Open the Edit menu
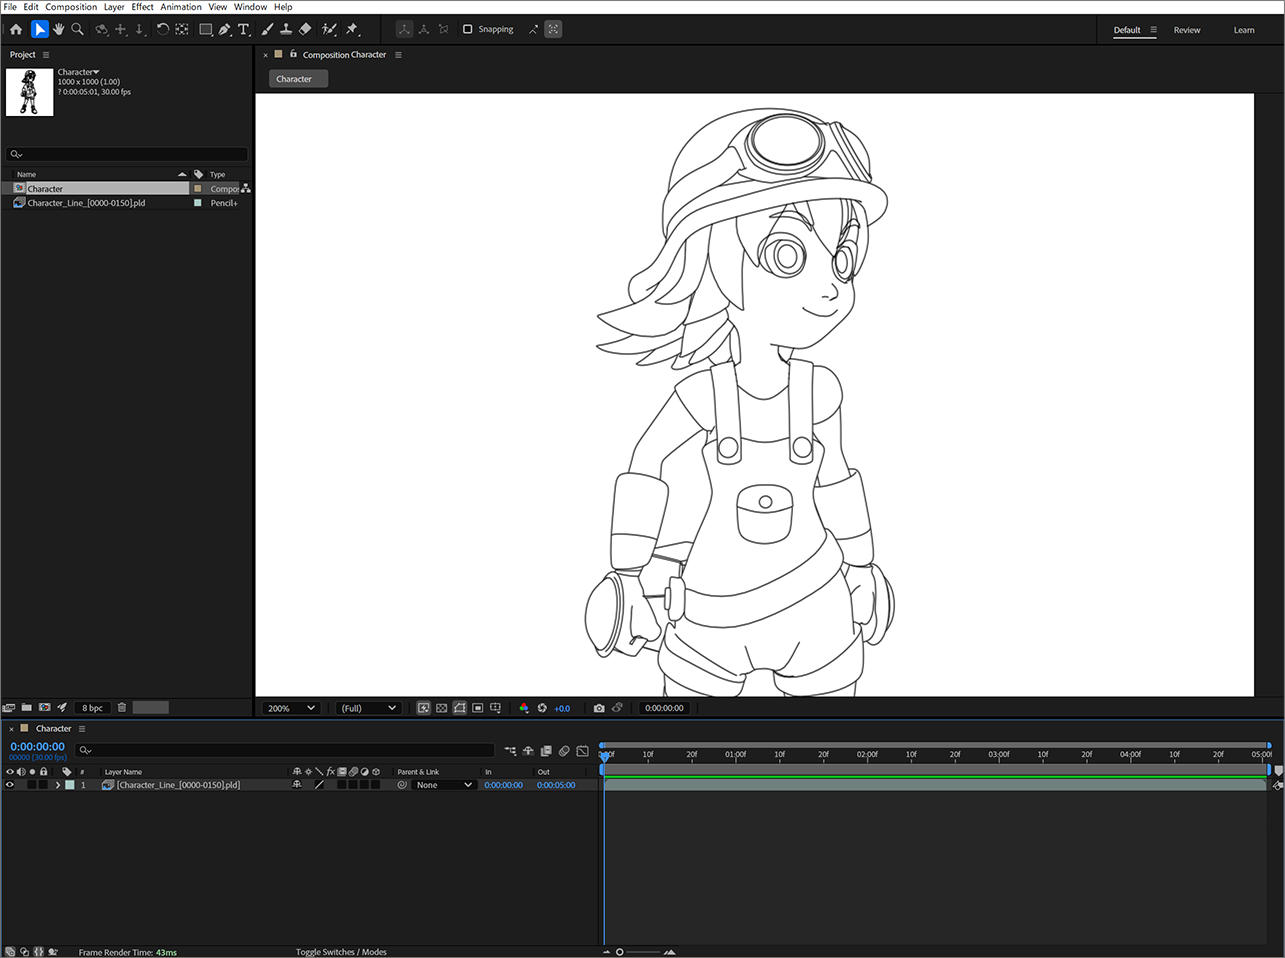1285x958 pixels. [x=31, y=7]
